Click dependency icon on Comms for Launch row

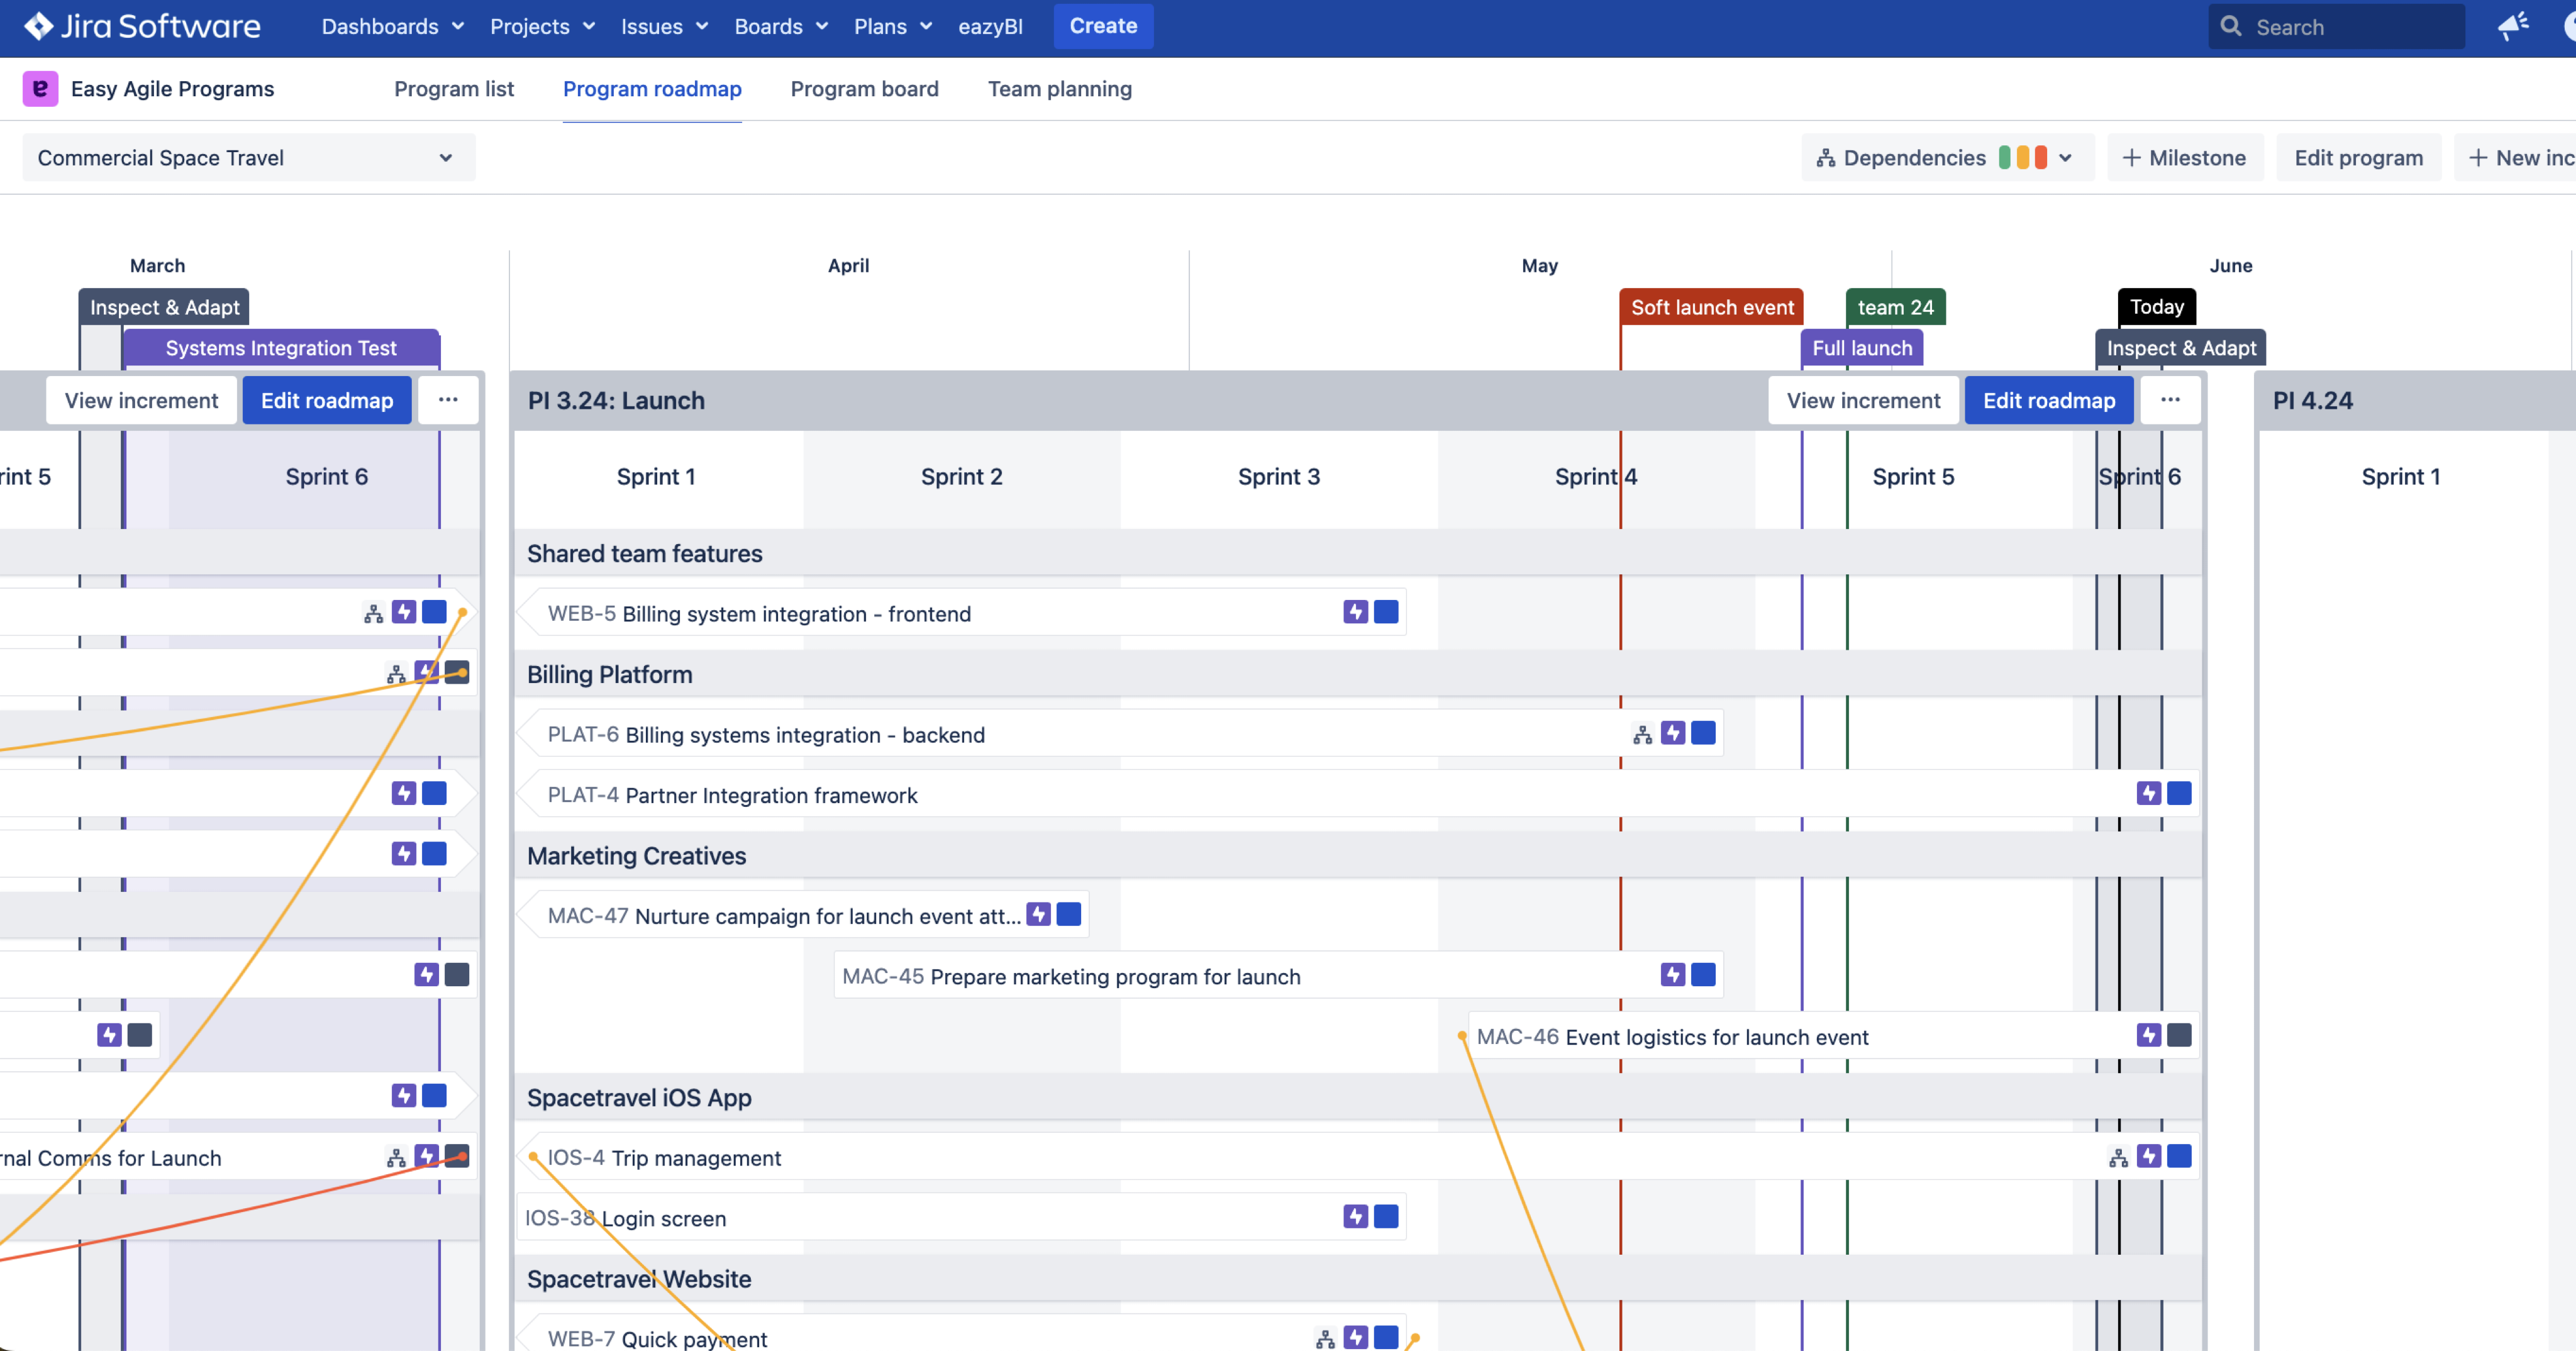396,1158
